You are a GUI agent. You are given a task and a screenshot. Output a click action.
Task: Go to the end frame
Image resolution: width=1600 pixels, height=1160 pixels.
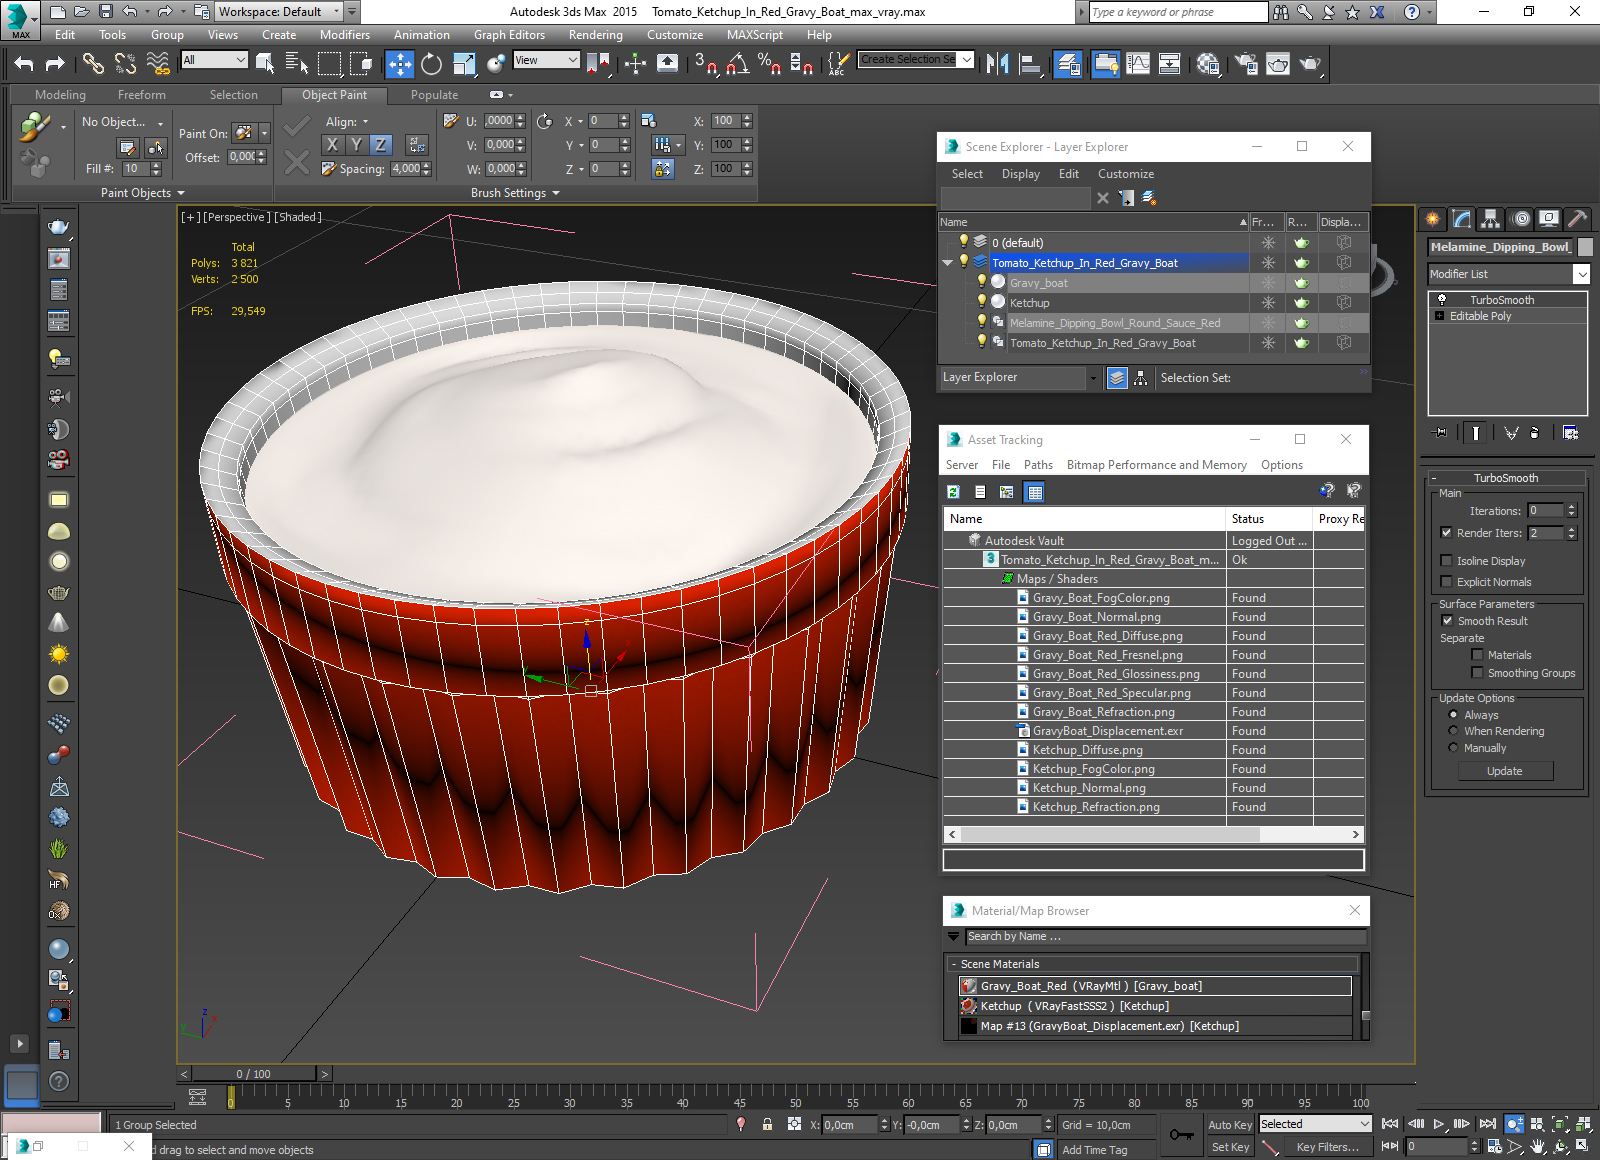coord(1488,1124)
